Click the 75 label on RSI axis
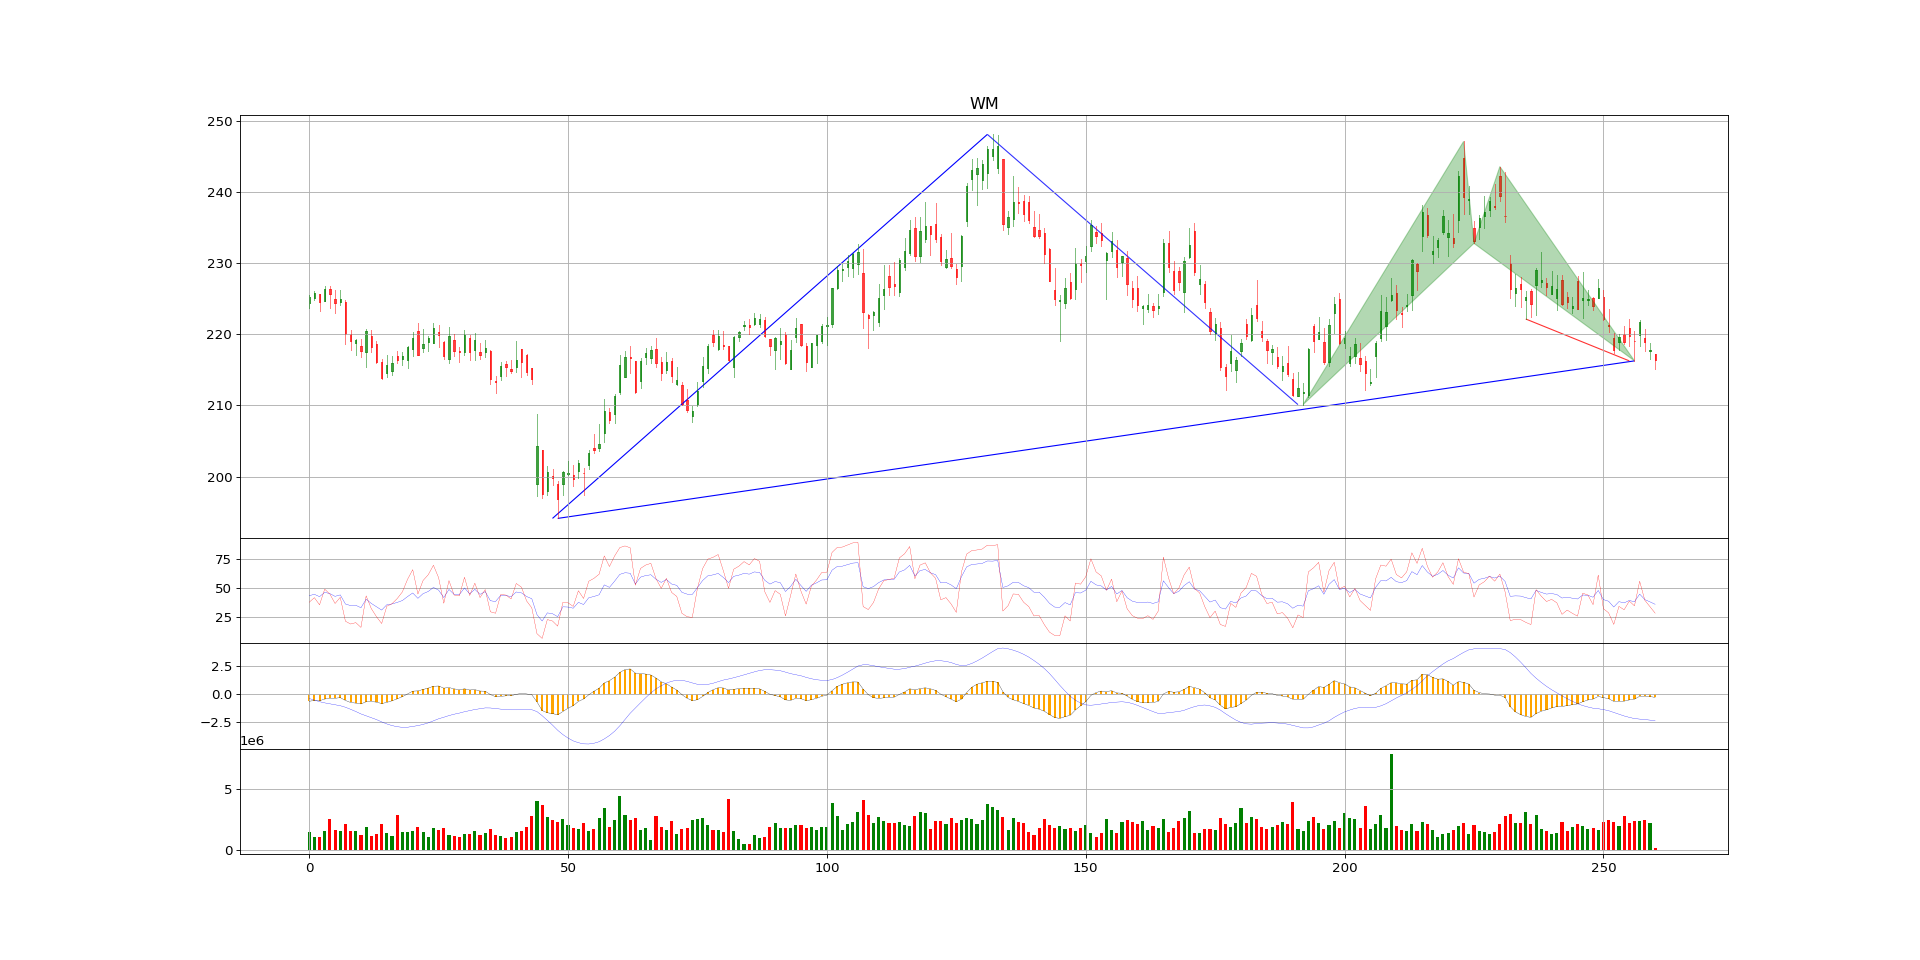This screenshot has width=1920, height=960. pos(224,559)
